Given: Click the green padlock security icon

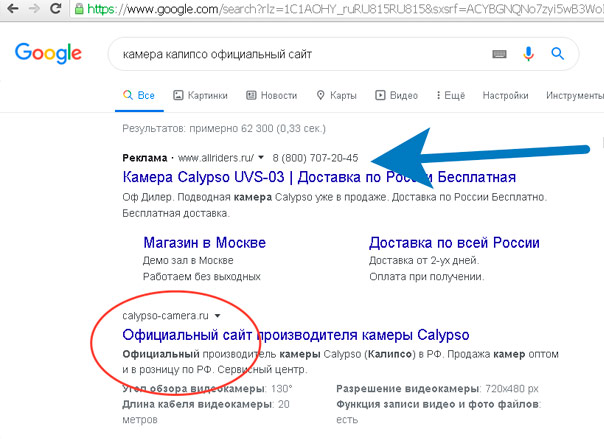Looking at the screenshot, I should click(79, 9).
